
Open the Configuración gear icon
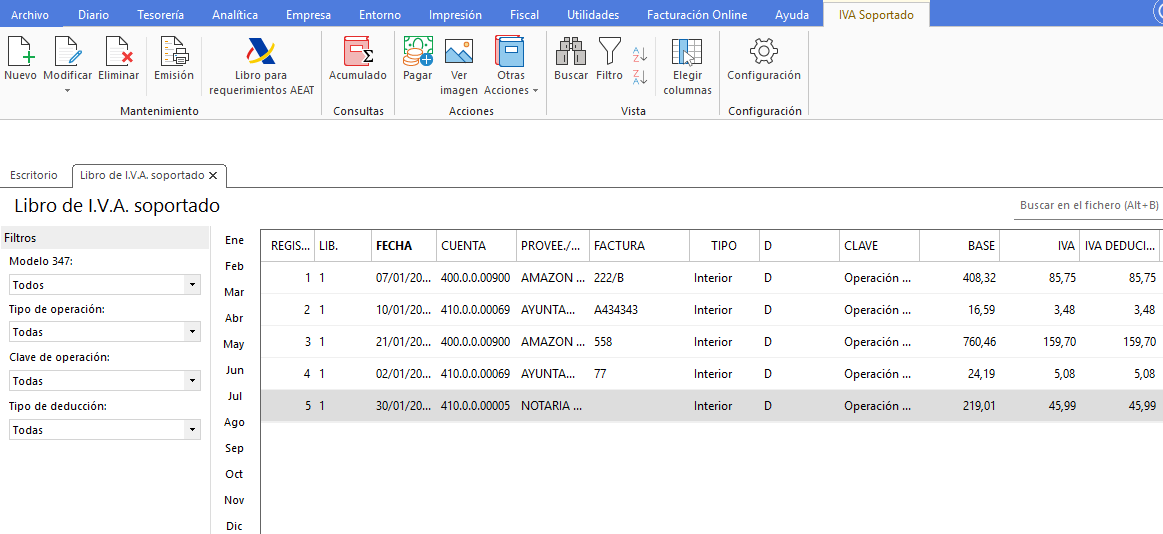pos(764,51)
